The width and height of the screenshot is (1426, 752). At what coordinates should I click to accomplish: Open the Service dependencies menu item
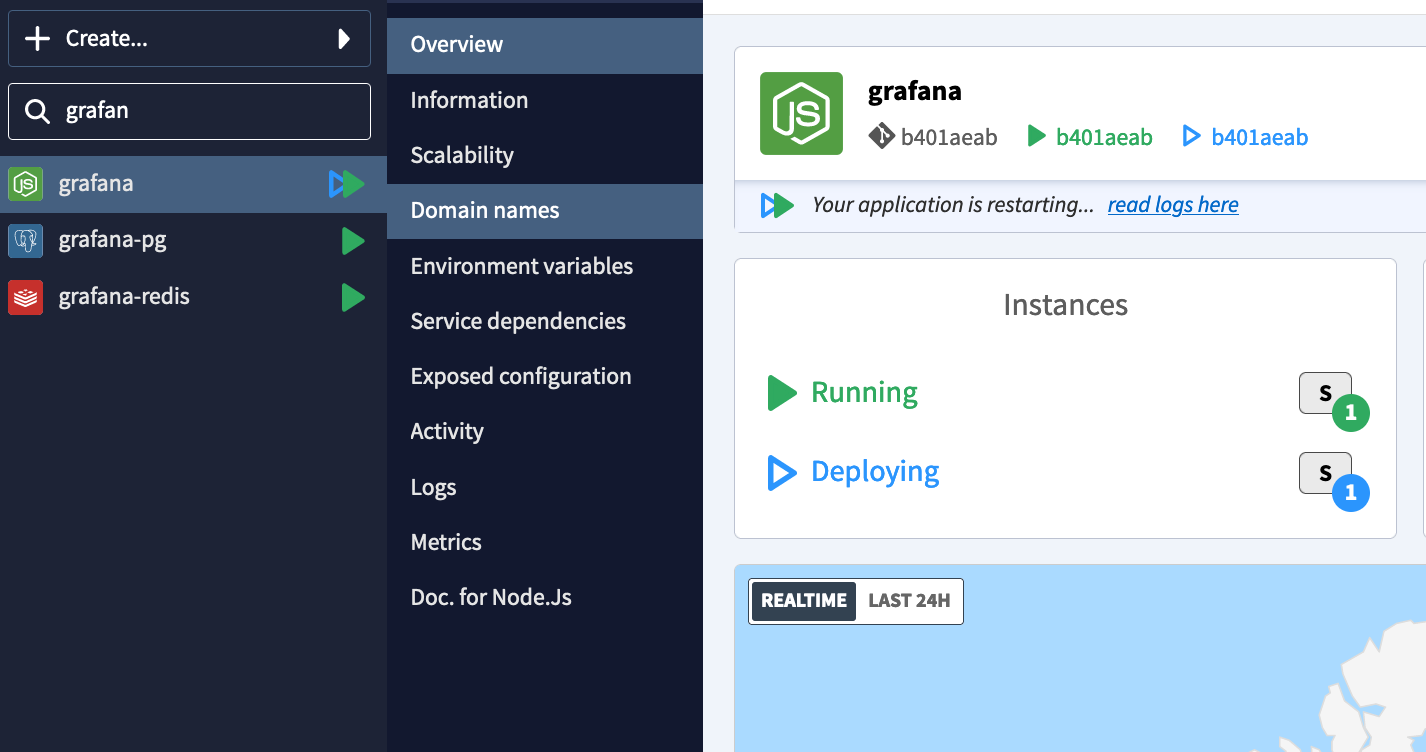pyautogui.click(x=545, y=321)
